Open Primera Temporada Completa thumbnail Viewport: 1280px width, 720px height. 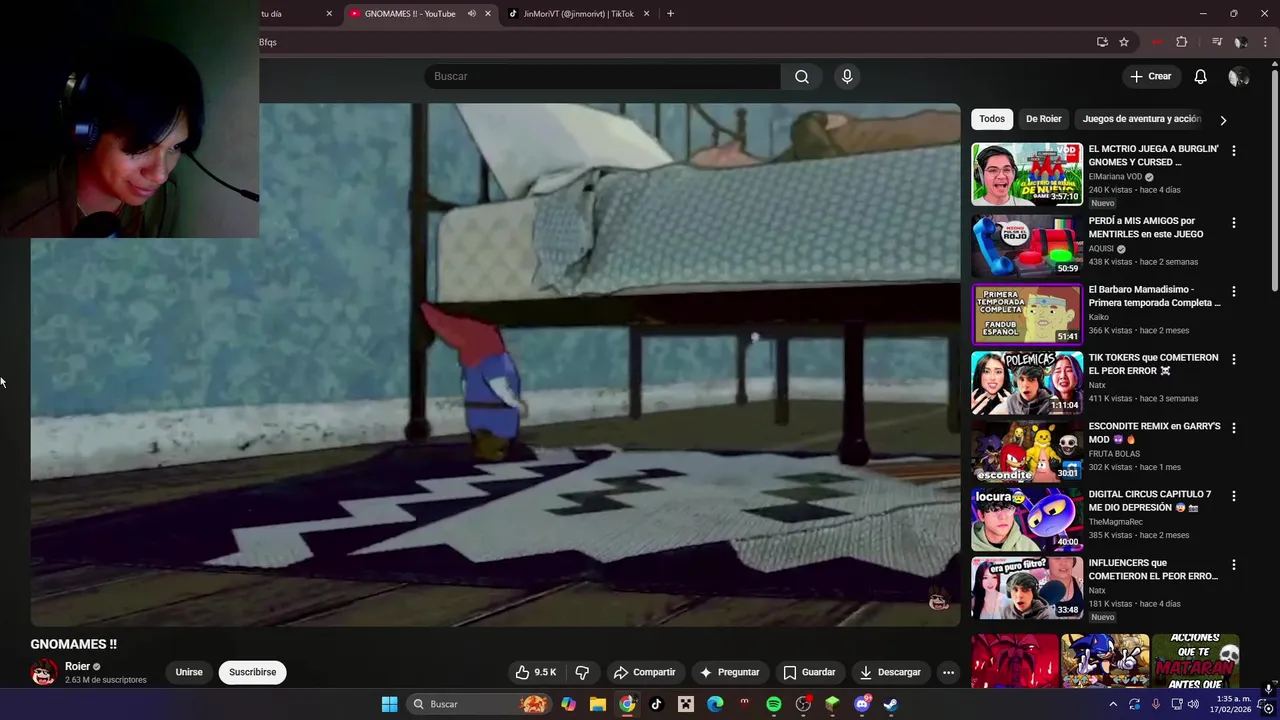(1027, 314)
